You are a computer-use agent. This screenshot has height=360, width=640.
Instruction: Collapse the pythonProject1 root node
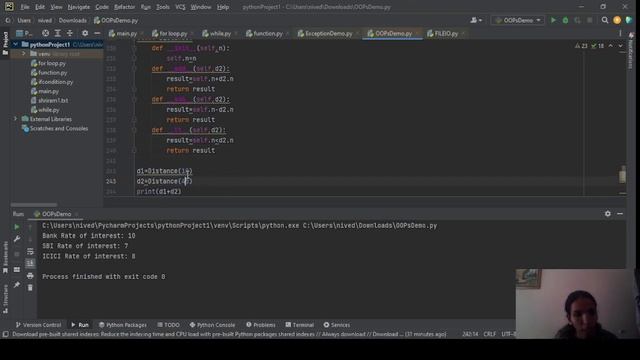click(16, 44)
